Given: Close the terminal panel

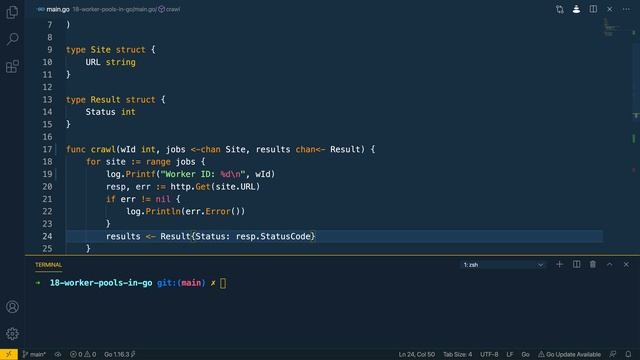Looking at the screenshot, I should point(626,264).
